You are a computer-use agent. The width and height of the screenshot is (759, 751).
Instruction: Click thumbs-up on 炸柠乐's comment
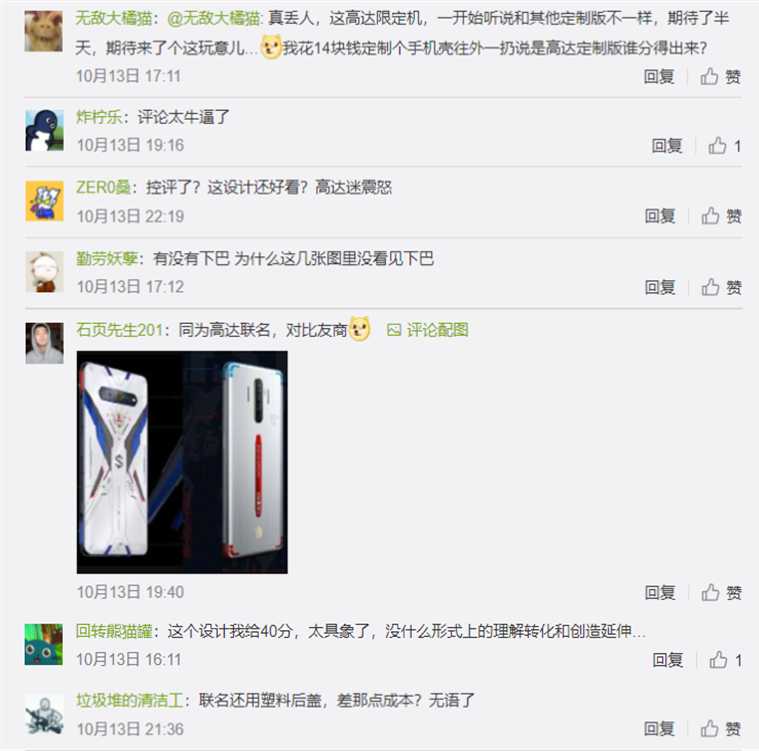724,146
